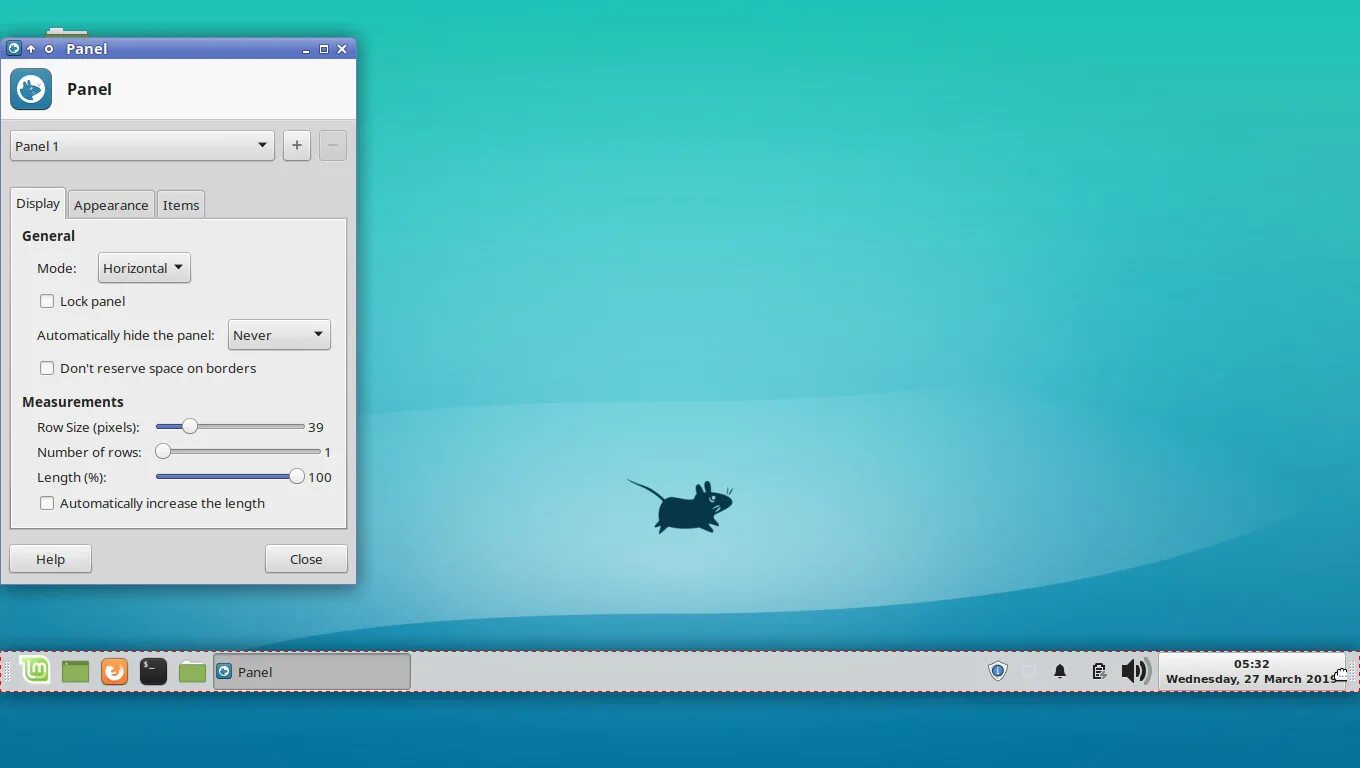The height and width of the screenshot is (768, 1360).
Task: Open the Panel 1 selector dropdown
Action: pyautogui.click(x=142, y=146)
